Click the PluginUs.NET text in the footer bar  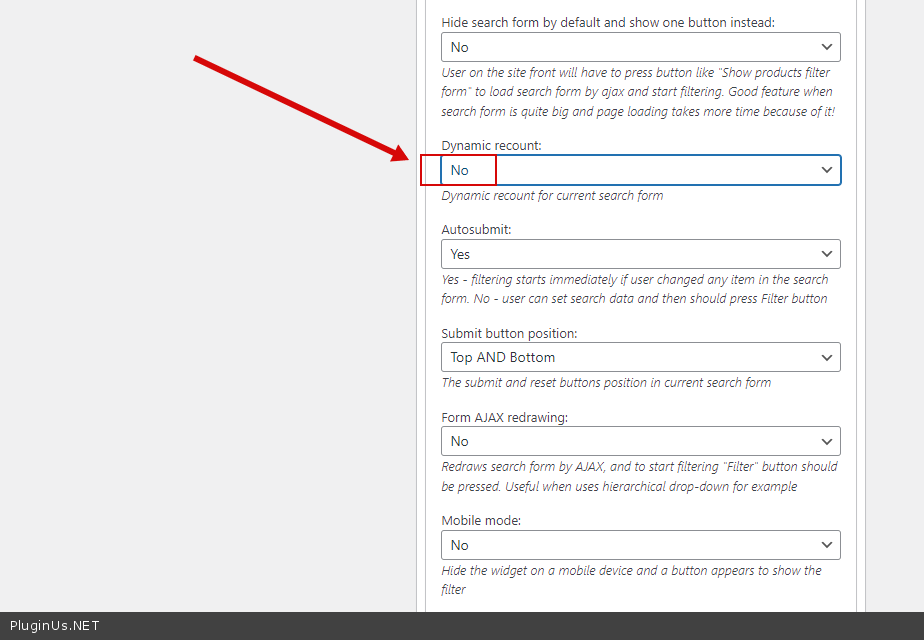pos(55,626)
